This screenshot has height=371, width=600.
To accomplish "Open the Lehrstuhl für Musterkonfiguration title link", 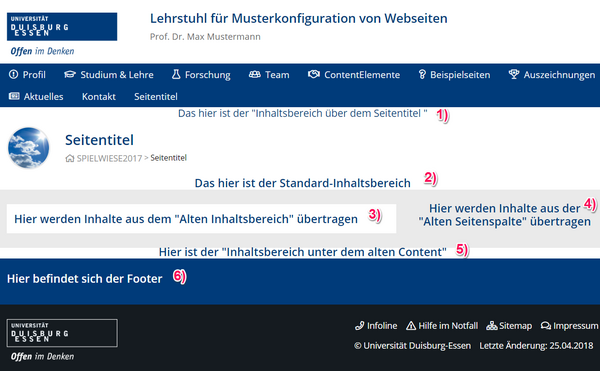I will tap(298, 18).
